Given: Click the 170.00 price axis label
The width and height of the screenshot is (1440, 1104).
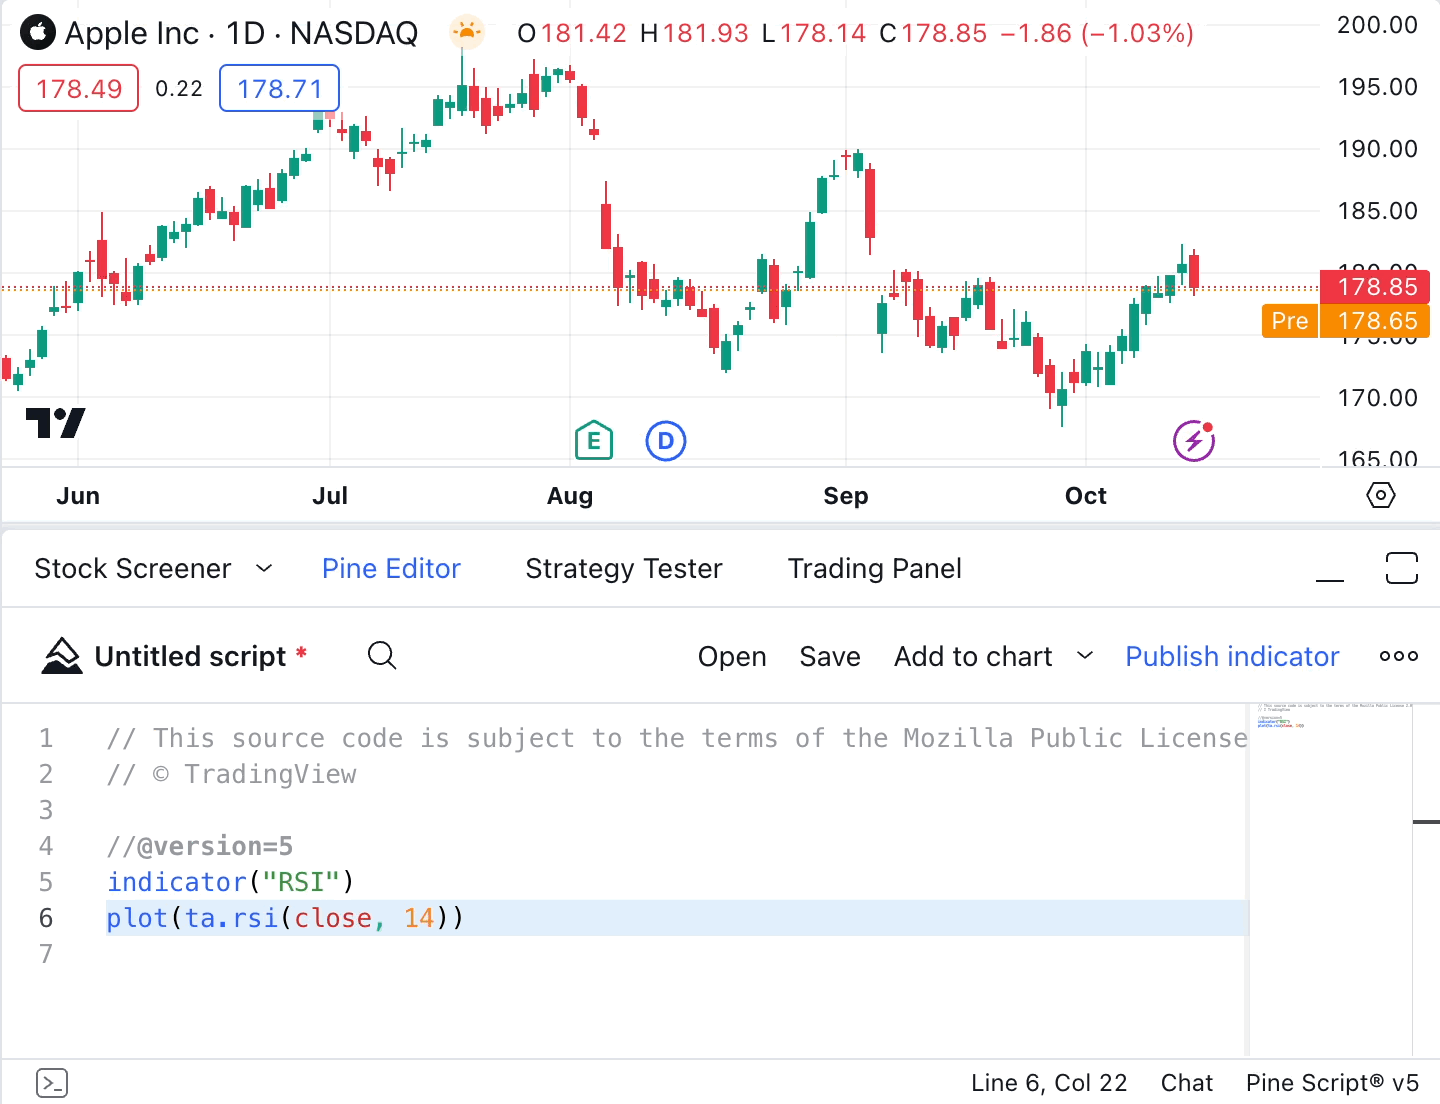Looking at the screenshot, I should click(x=1378, y=398).
